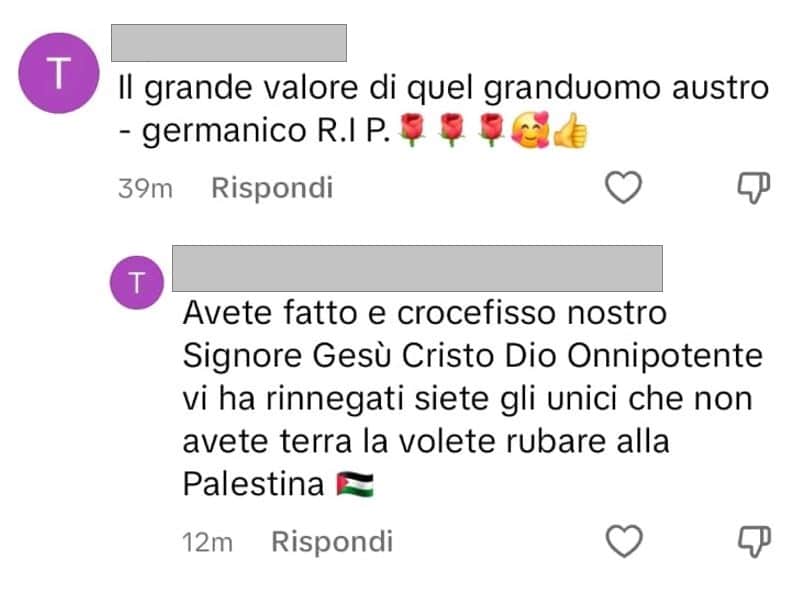The height and width of the screenshot is (599, 796).
Task: Like the comment posted 39m ago
Action: [x=623, y=187]
